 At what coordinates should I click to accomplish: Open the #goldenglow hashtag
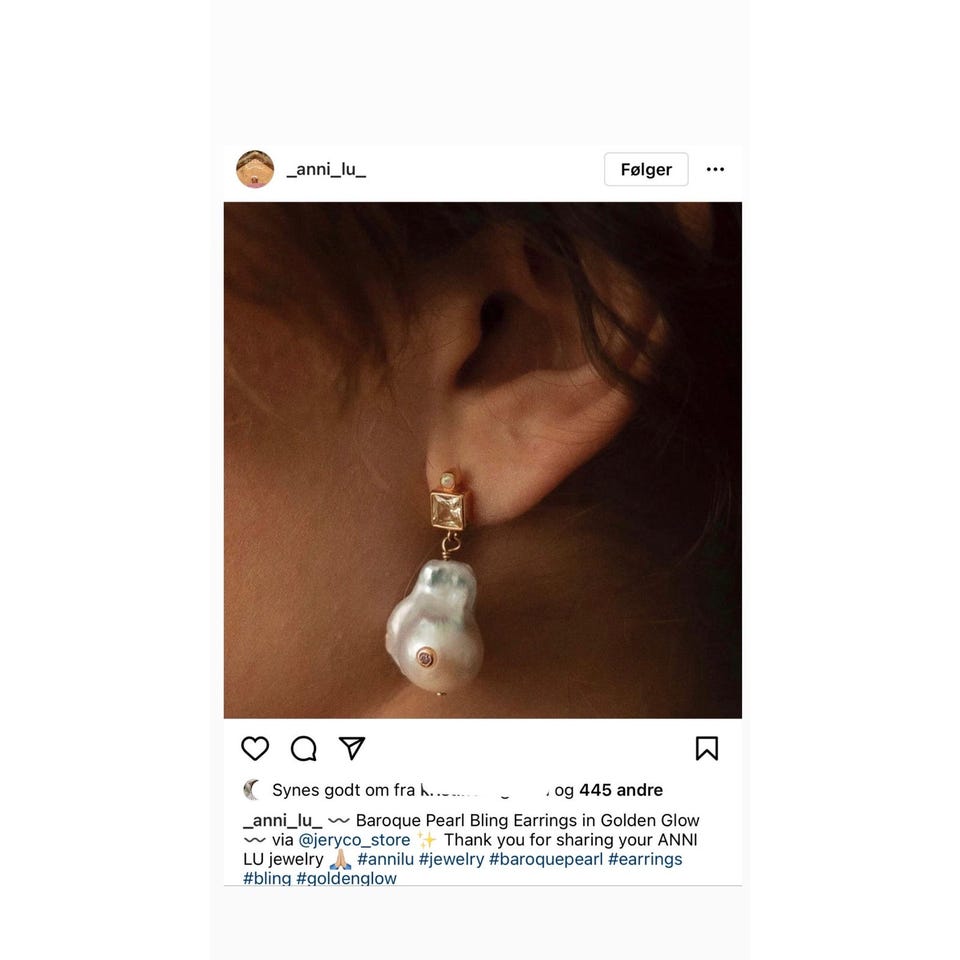click(347, 878)
